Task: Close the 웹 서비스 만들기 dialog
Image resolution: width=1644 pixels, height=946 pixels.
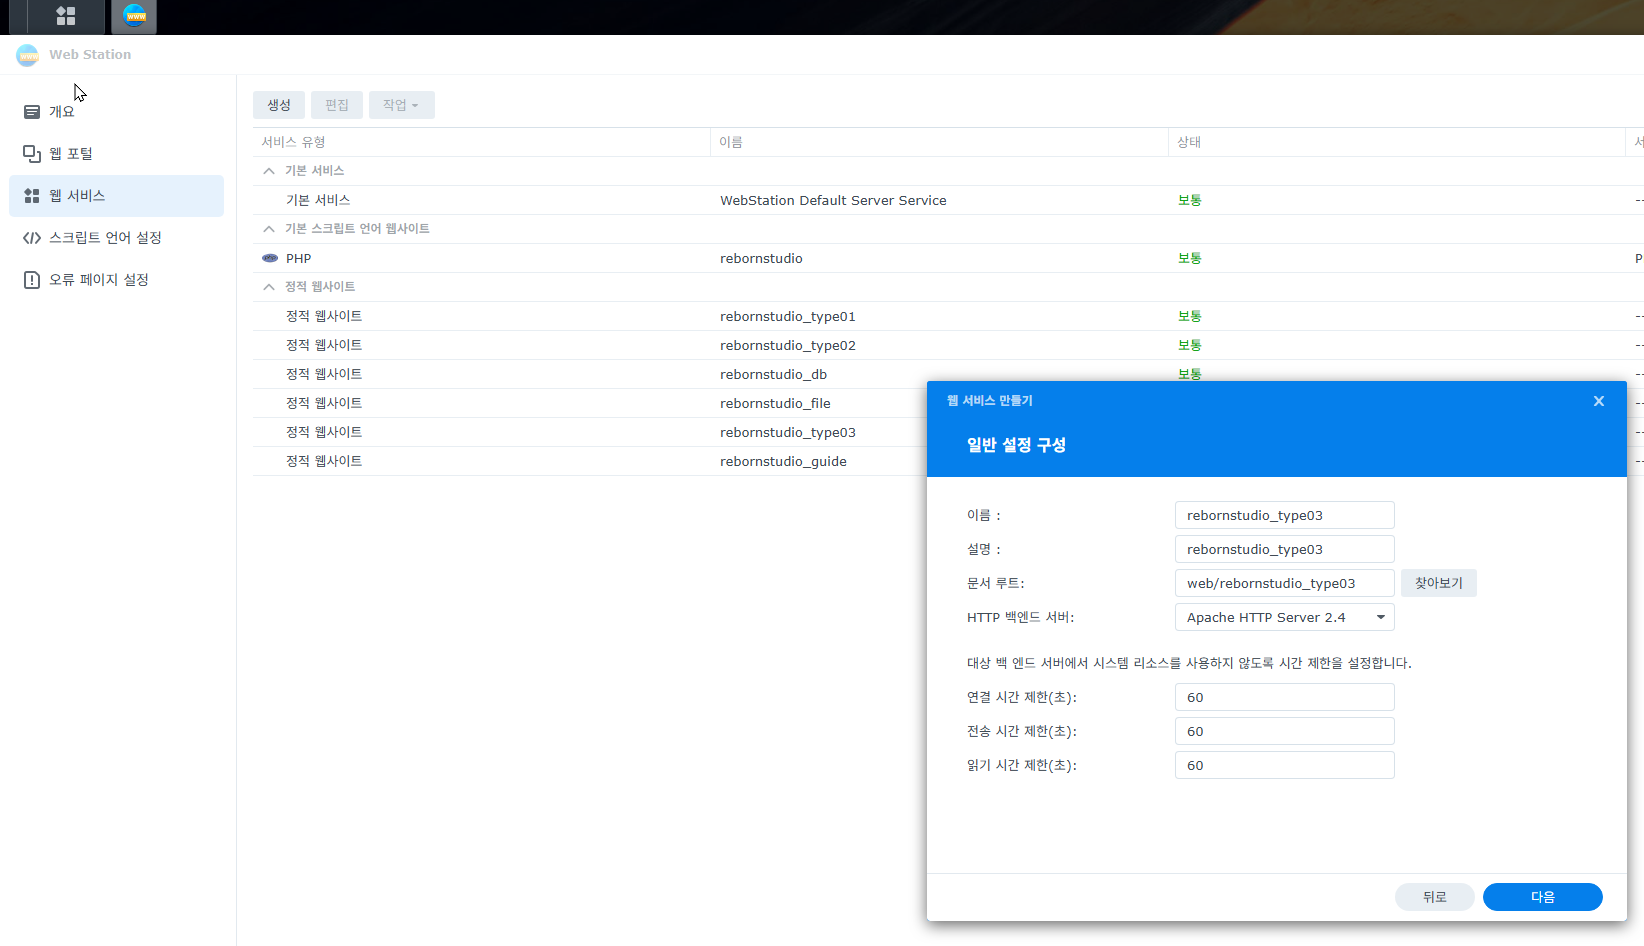Action: (1598, 401)
